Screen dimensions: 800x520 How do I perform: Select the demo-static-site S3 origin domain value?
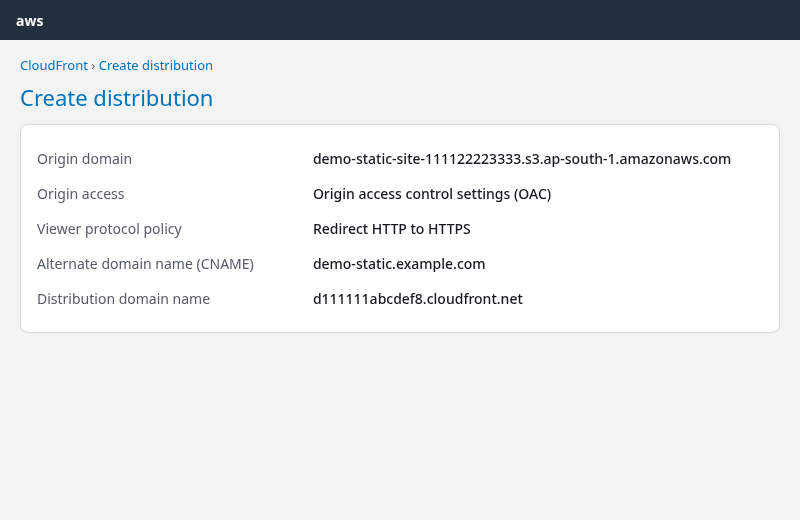coord(522,159)
